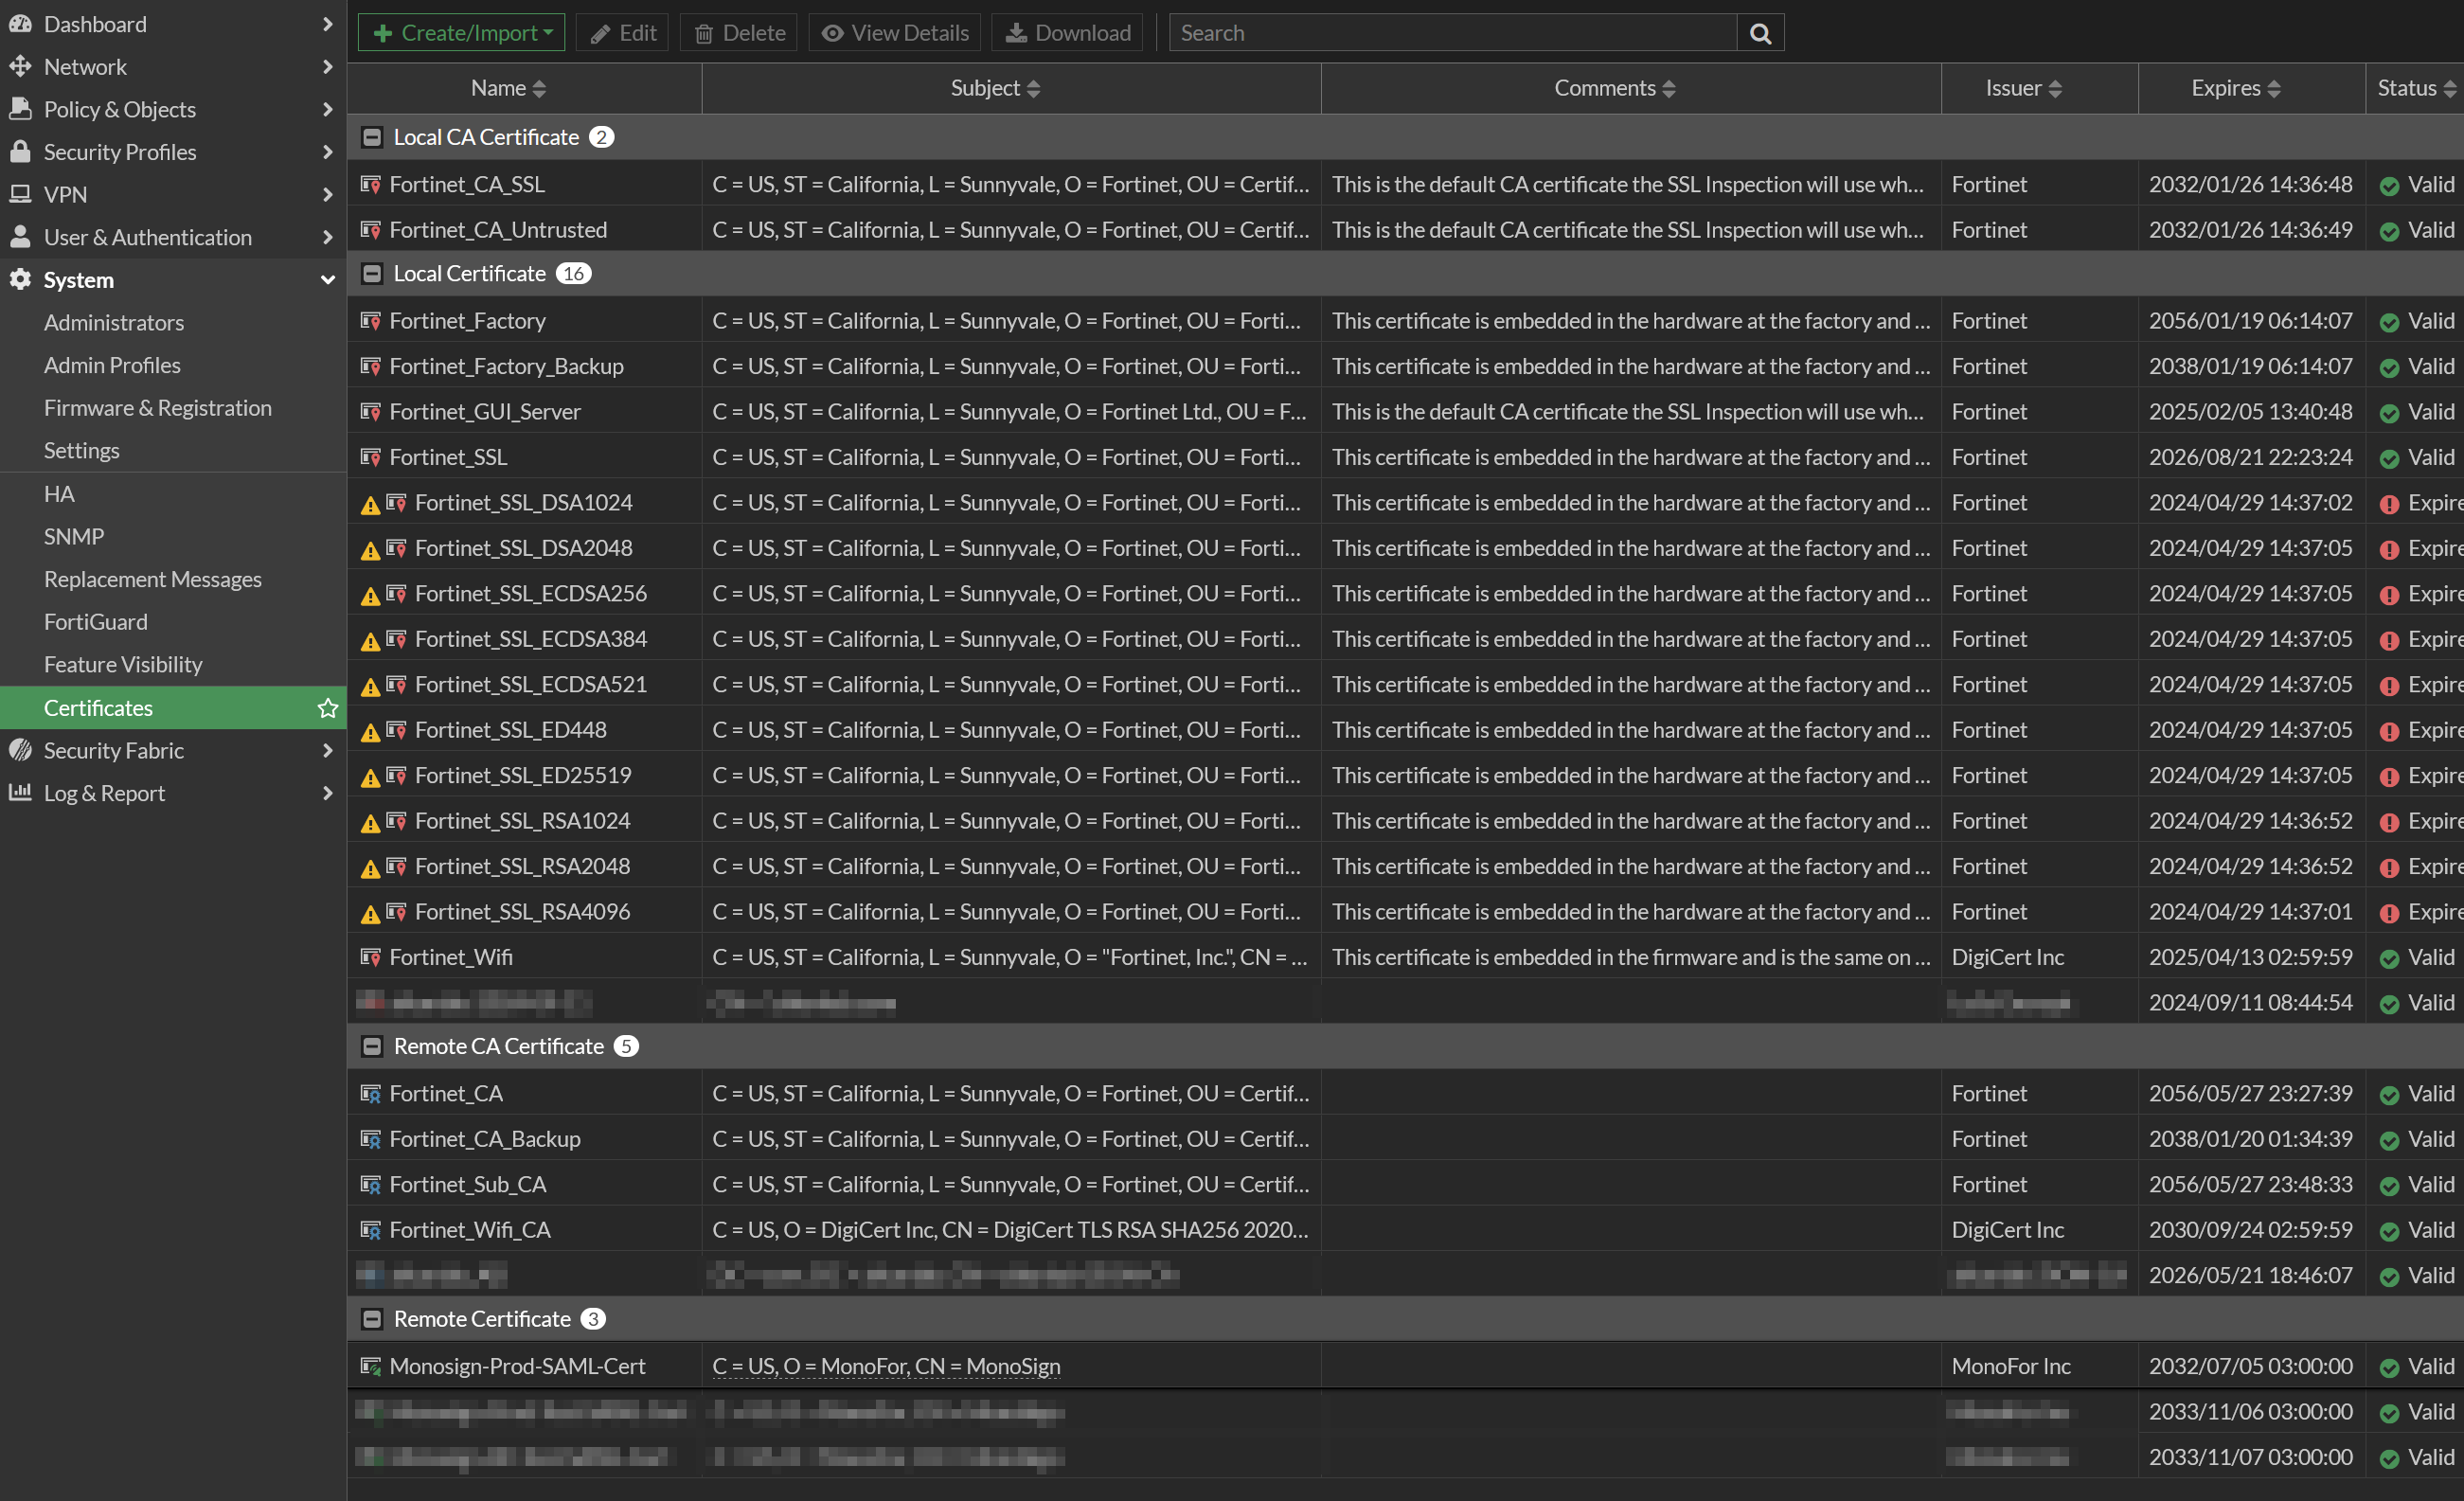Viewport: 2464px width, 1501px height.
Task: Click expired status icon for Fortinet_SSL_RSA4096
Action: pyautogui.click(x=2389, y=913)
